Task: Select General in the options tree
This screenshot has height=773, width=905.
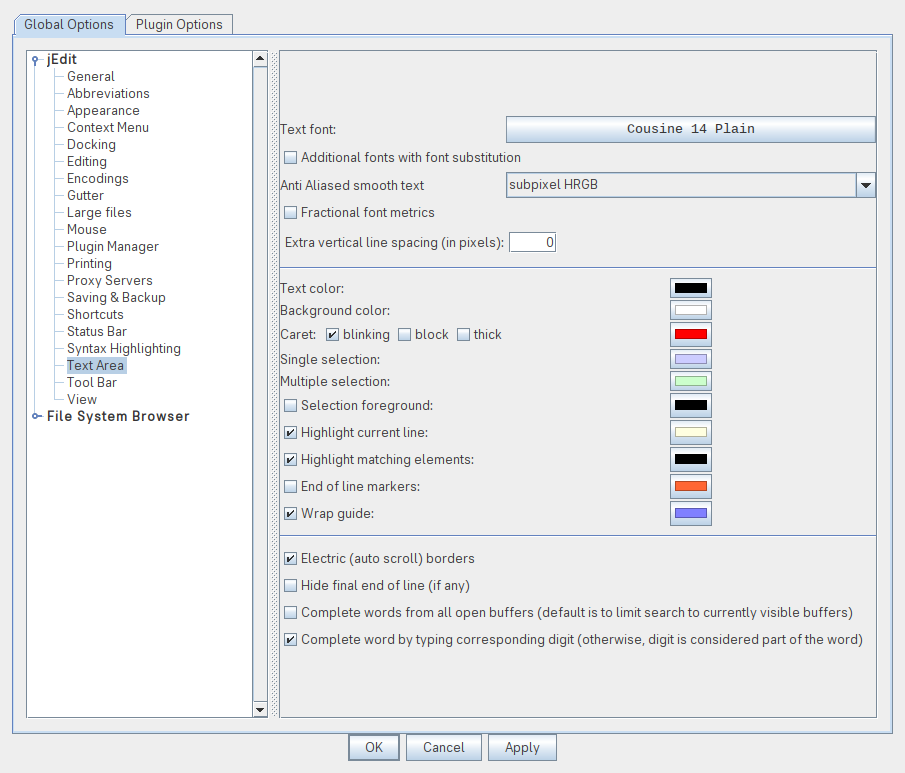Action: (x=91, y=76)
